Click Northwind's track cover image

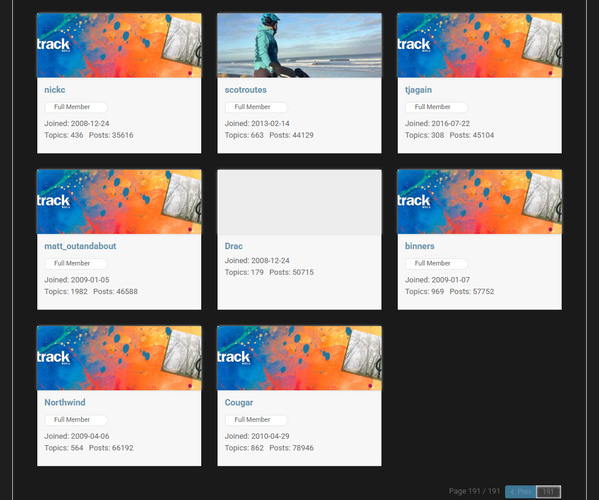(119, 358)
